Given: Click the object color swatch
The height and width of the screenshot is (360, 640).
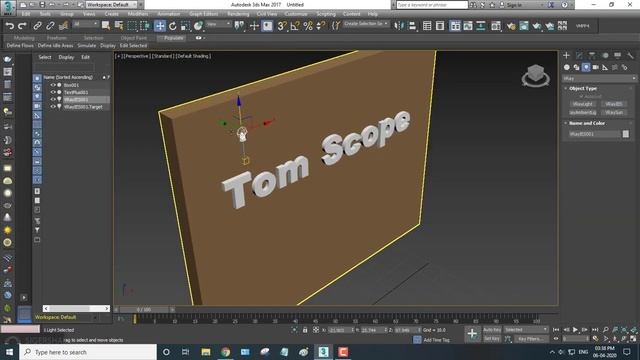Looking at the screenshot, I should pyautogui.click(x=626, y=134).
